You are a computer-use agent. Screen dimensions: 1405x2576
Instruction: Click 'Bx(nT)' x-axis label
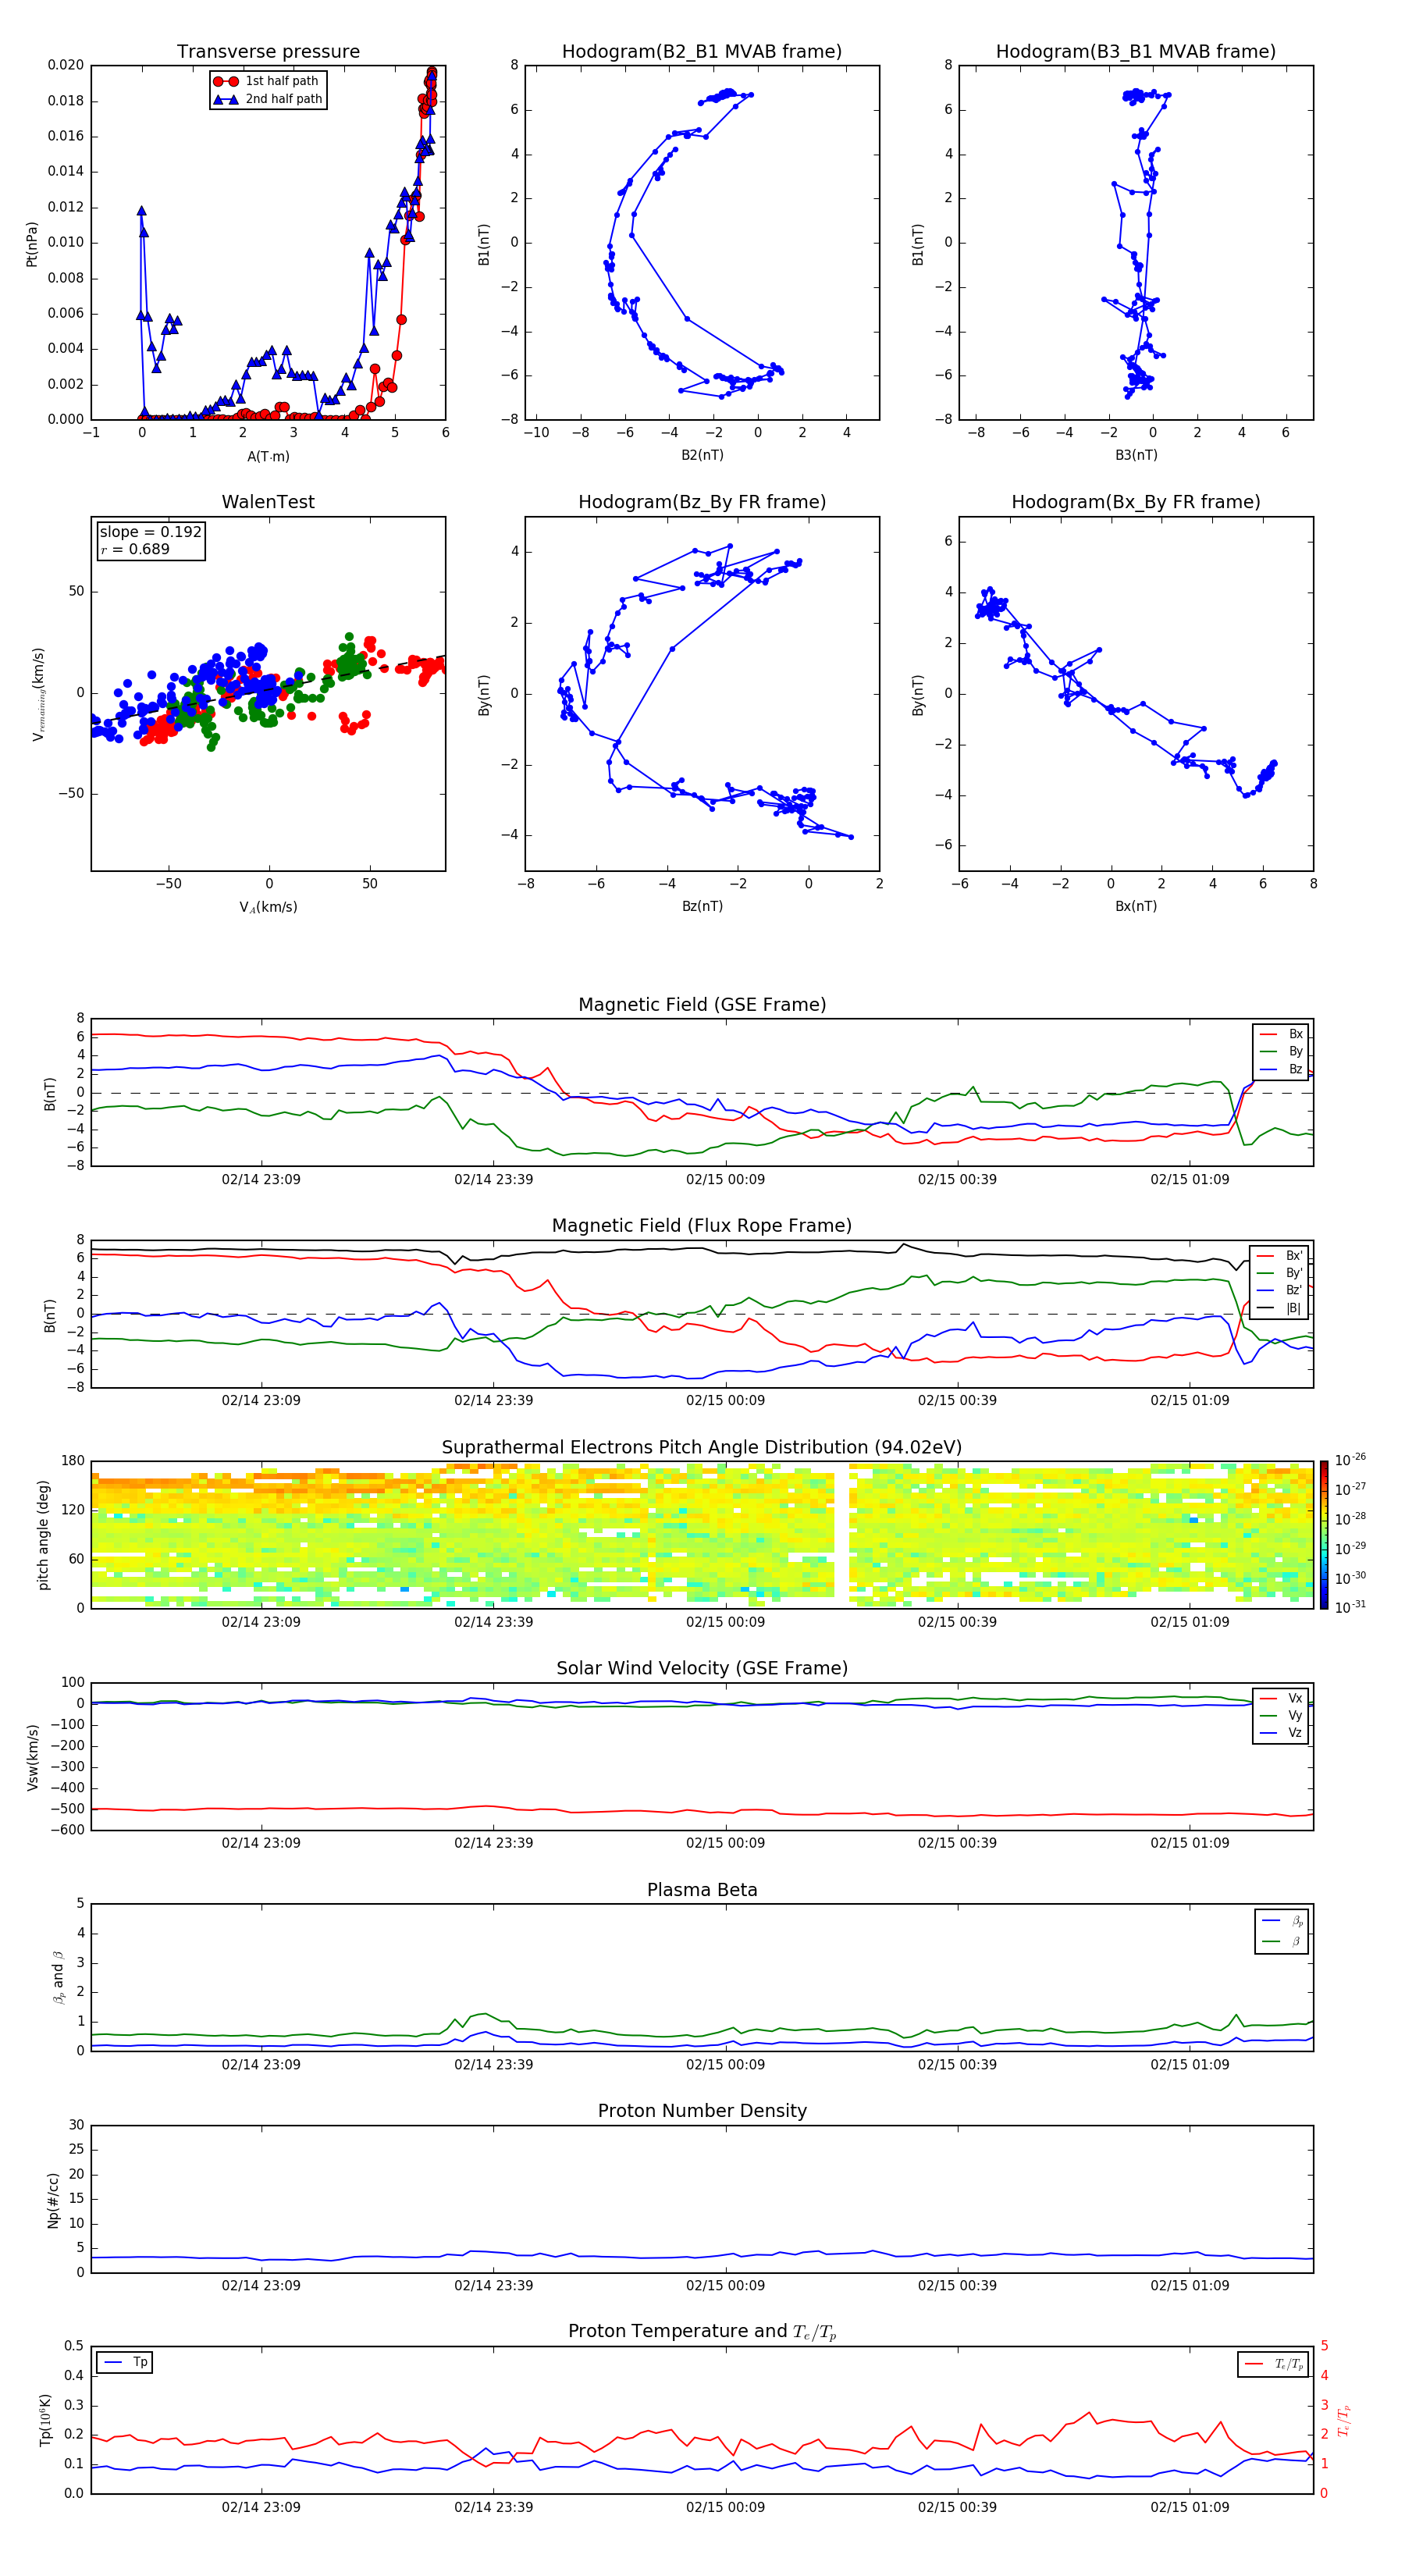1136,906
